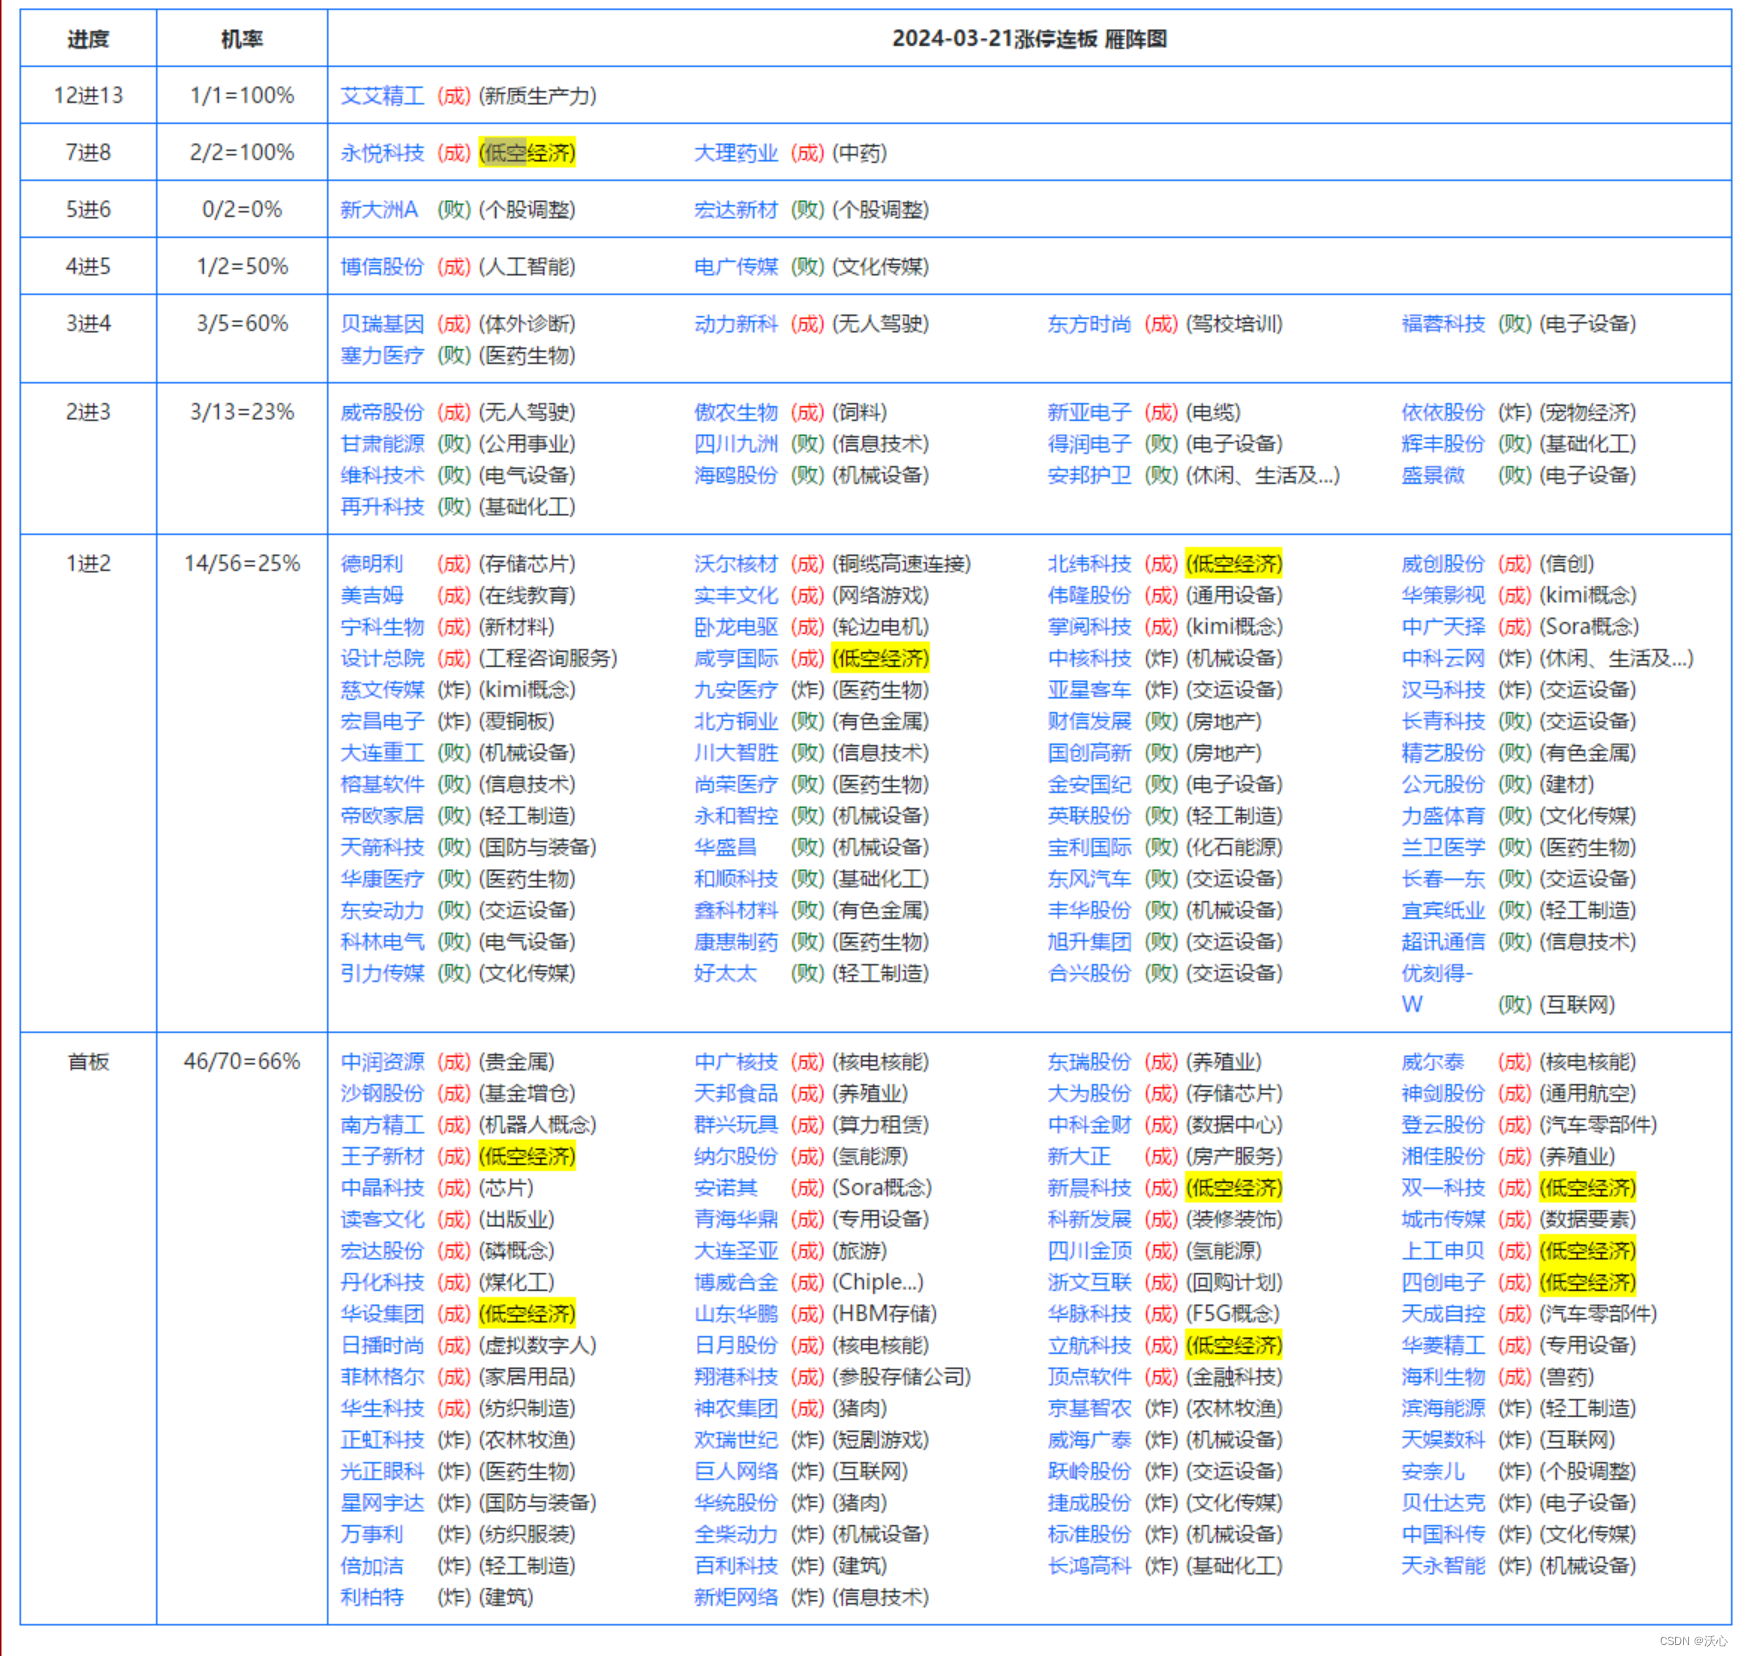Select the 依依股份 link
The image size is (1743, 1656).
[x=1443, y=412]
